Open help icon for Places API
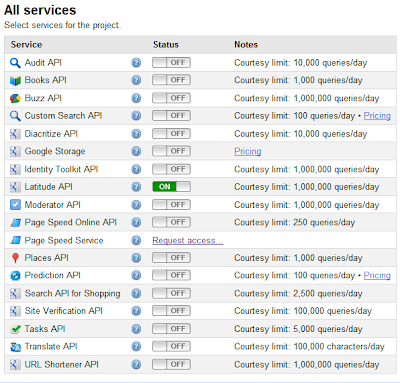 click(x=136, y=258)
